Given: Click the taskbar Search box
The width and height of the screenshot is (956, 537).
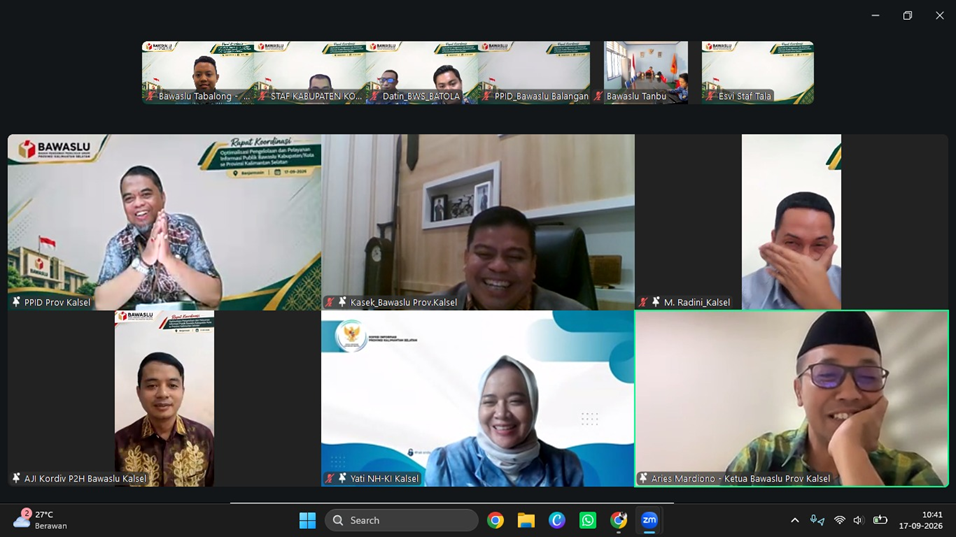Looking at the screenshot, I should click(x=402, y=520).
